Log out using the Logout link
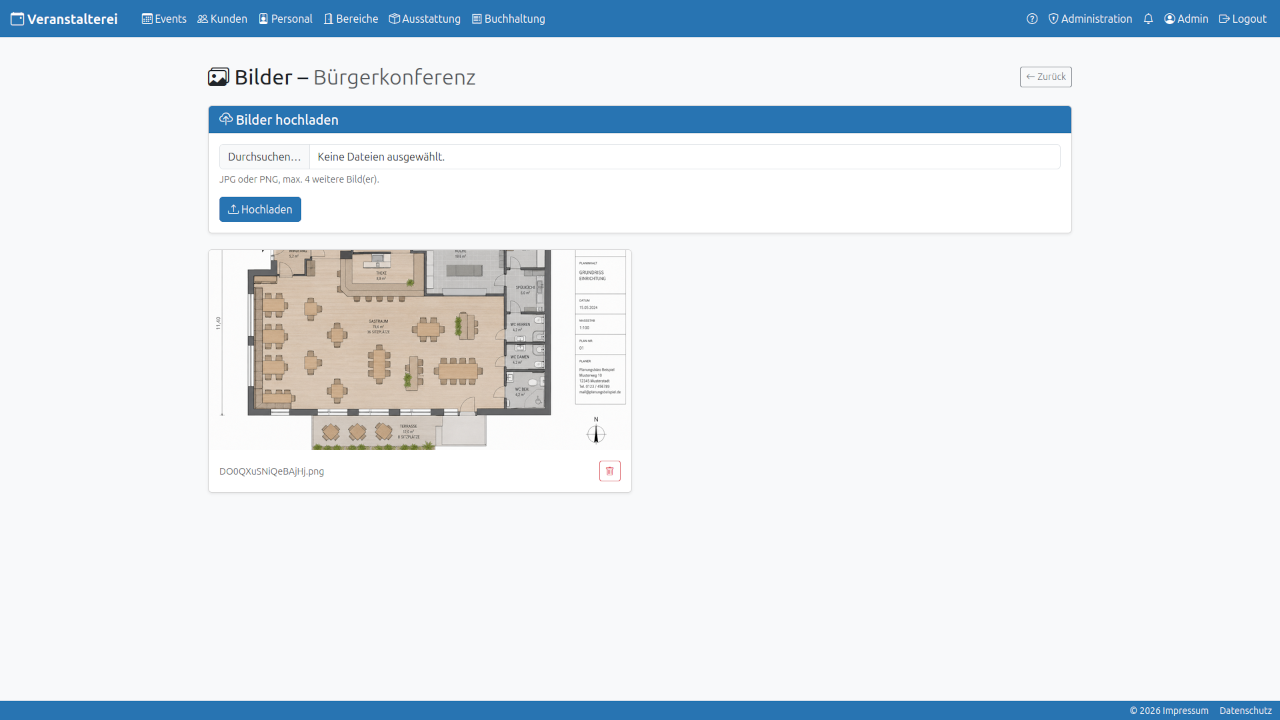 pyautogui.click(x=1243, y=19)
